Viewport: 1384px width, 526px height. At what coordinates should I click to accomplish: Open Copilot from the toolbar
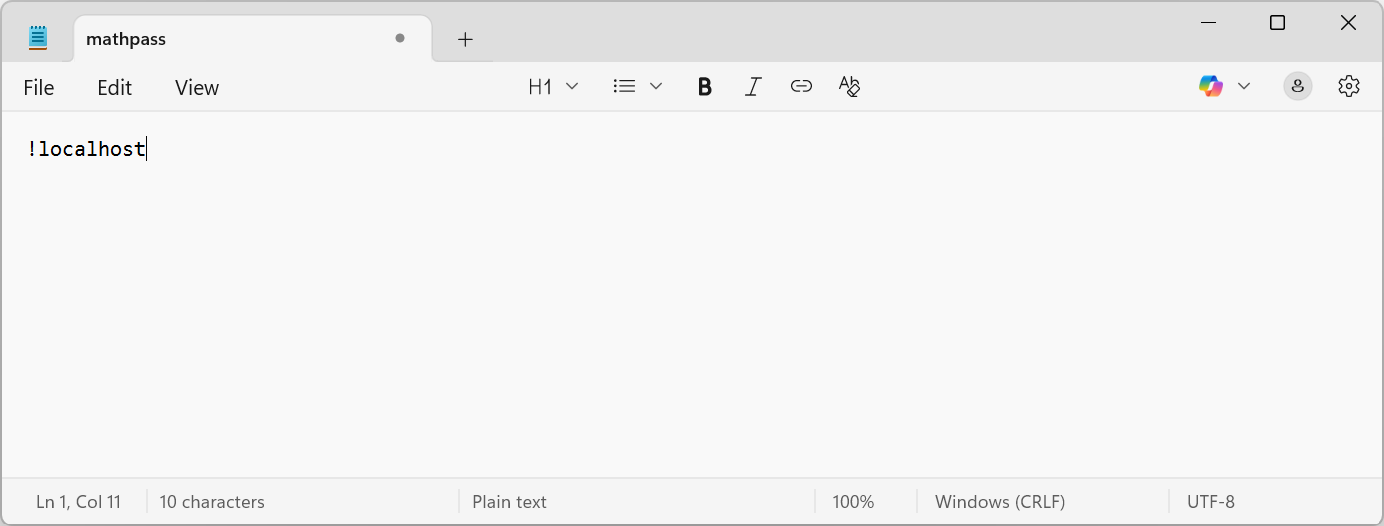click(x=1211, y=87)
